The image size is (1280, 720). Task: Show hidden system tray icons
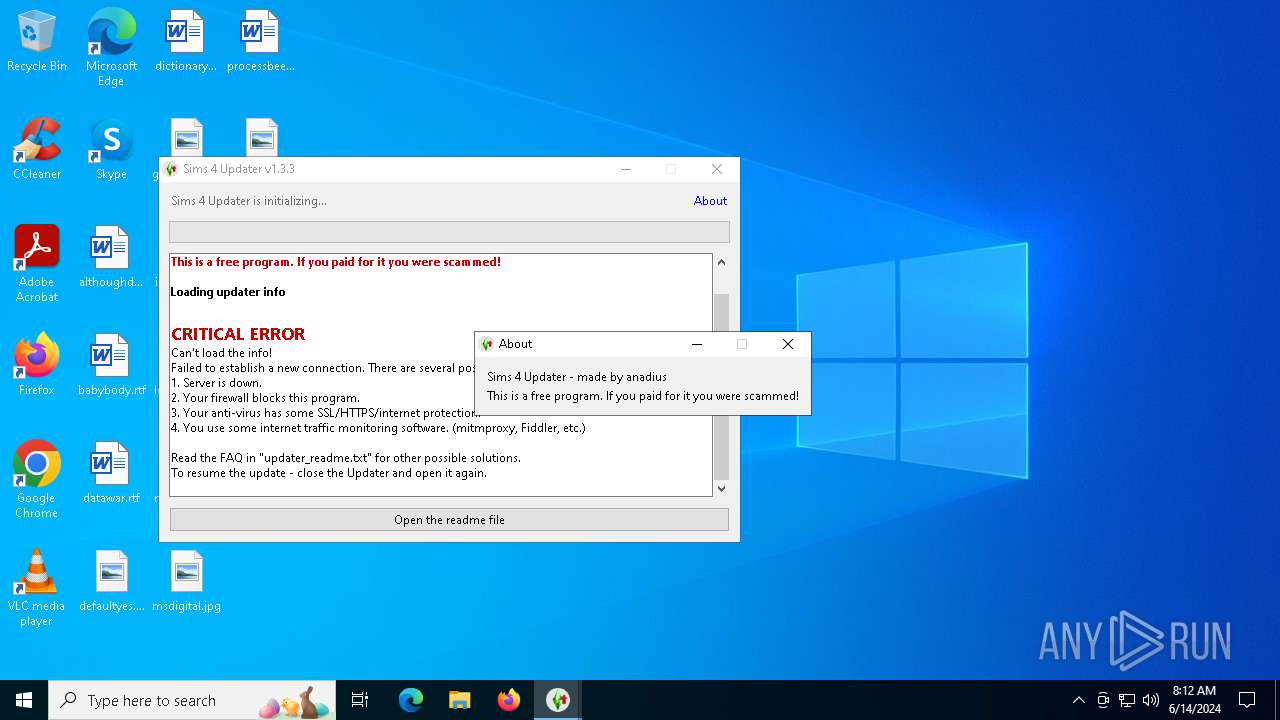(1078, 700)
